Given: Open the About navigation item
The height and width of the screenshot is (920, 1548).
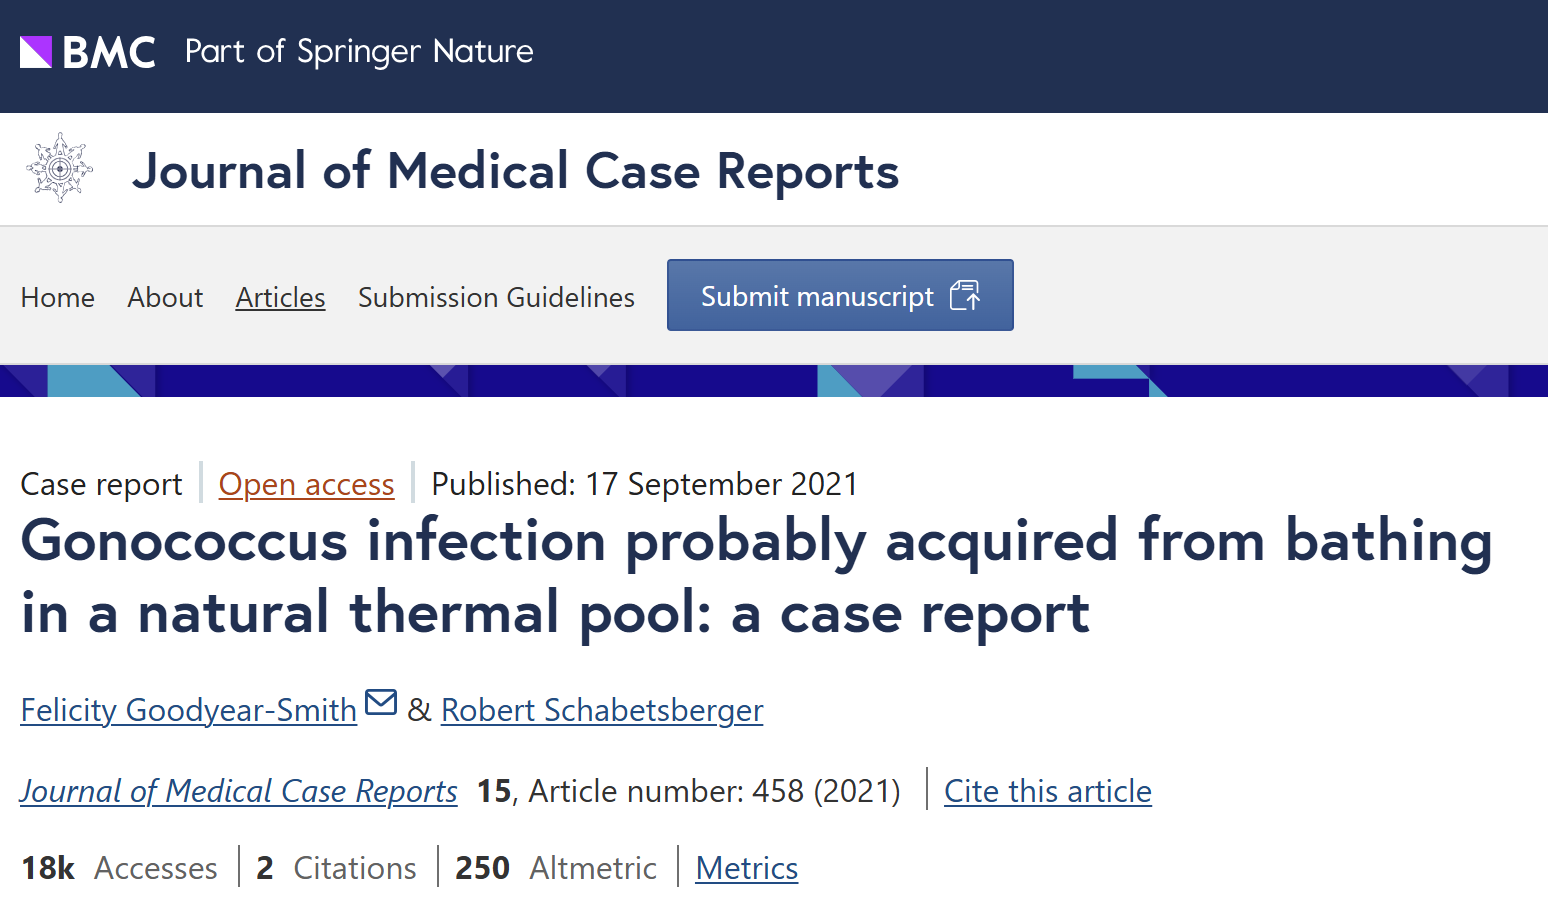Looking at the screenshot, I should (165, 297).
